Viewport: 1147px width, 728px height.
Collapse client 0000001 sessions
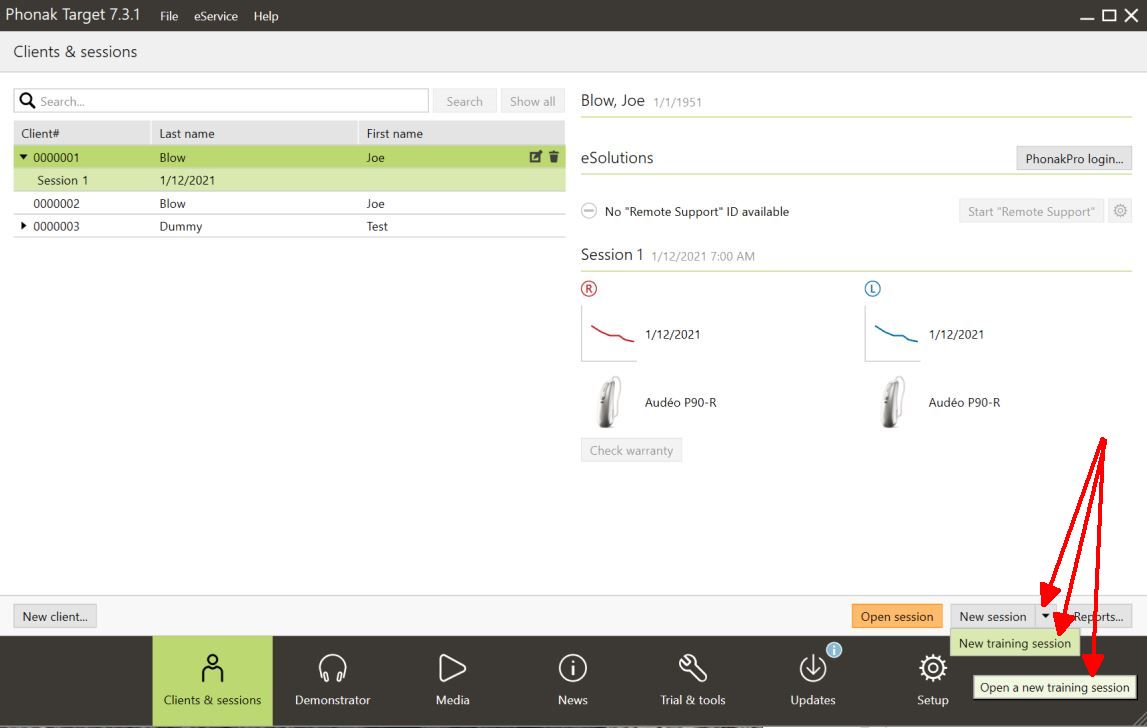(23, 157)
